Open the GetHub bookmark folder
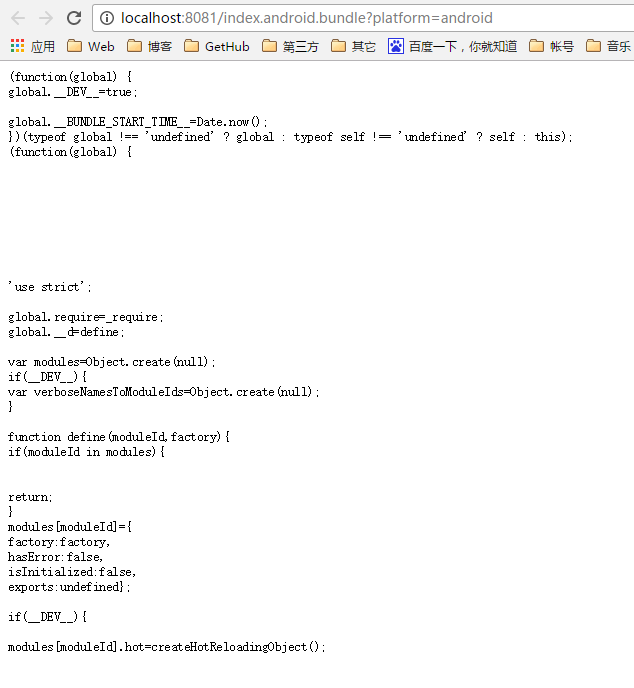The height and width of the screenshot is (688, 634). click(216, 46)
